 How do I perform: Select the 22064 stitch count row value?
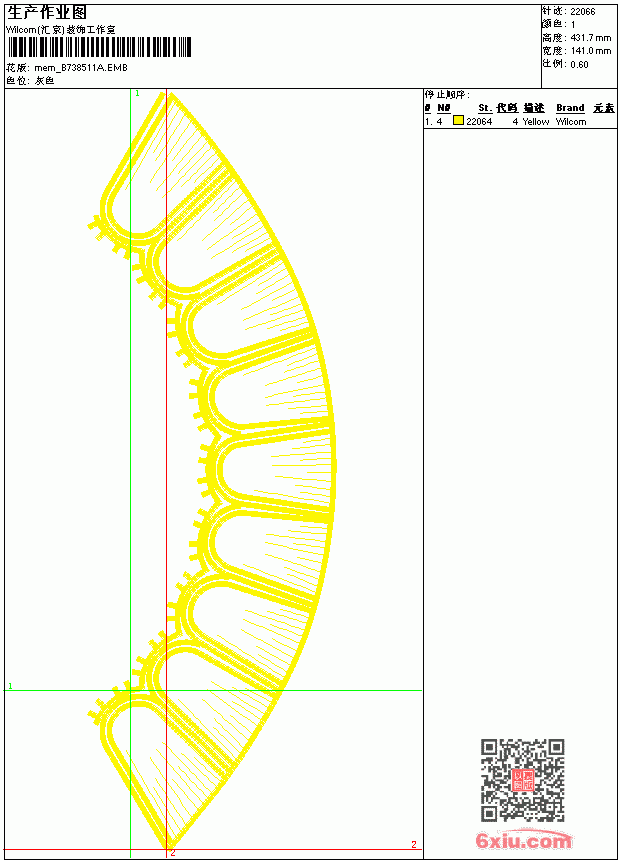coord(479,122)
